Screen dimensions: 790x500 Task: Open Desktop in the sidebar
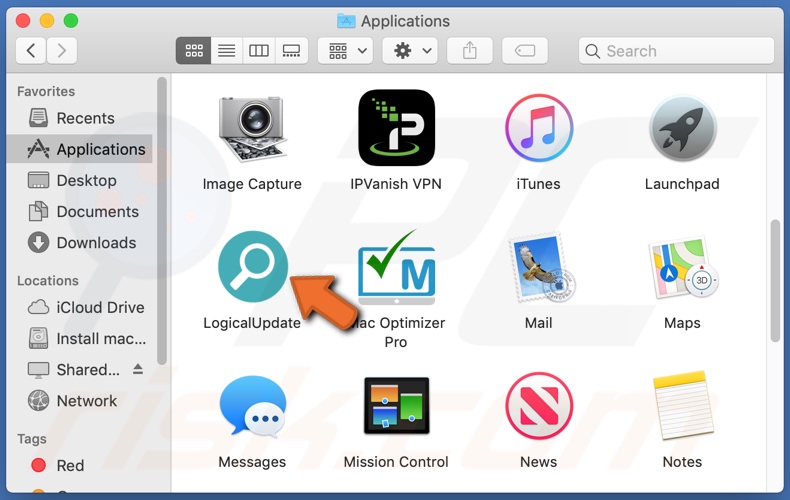click(80, 180)
